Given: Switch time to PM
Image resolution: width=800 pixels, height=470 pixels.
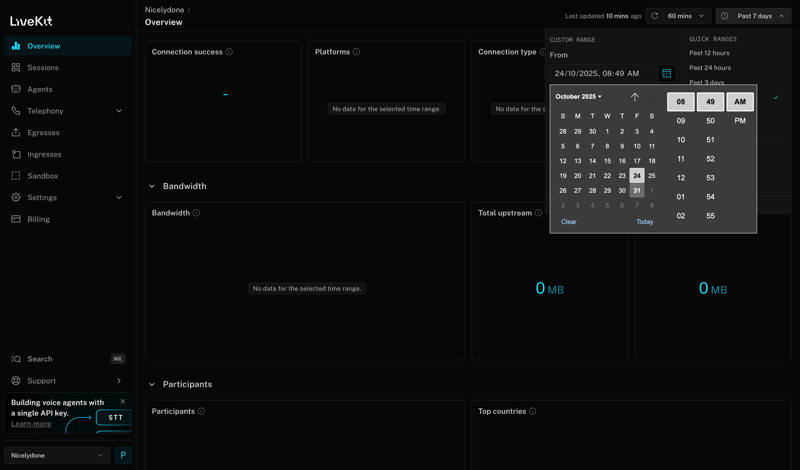Looking at the screenshot, I should click(740, 121).
